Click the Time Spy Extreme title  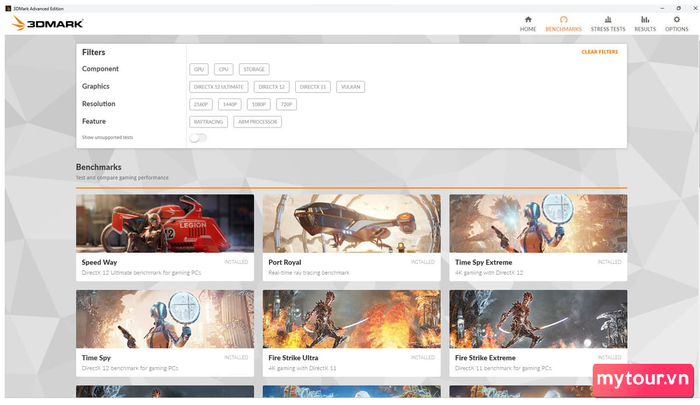[x=483, y=262]
